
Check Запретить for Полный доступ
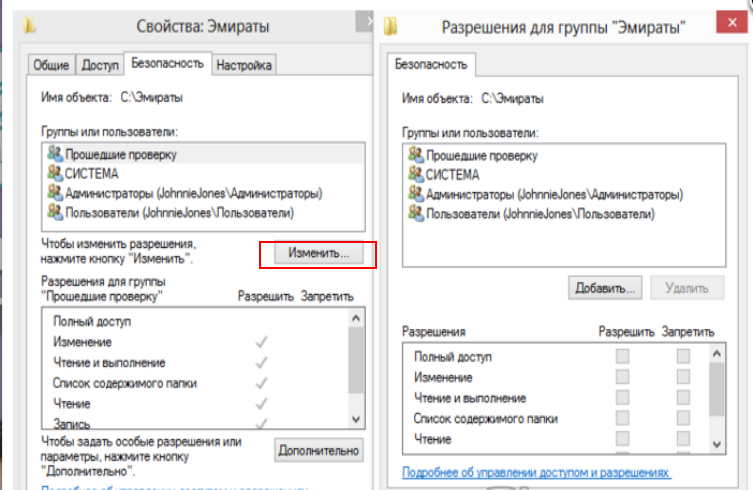pyautogui.click(x=683, y=356)
